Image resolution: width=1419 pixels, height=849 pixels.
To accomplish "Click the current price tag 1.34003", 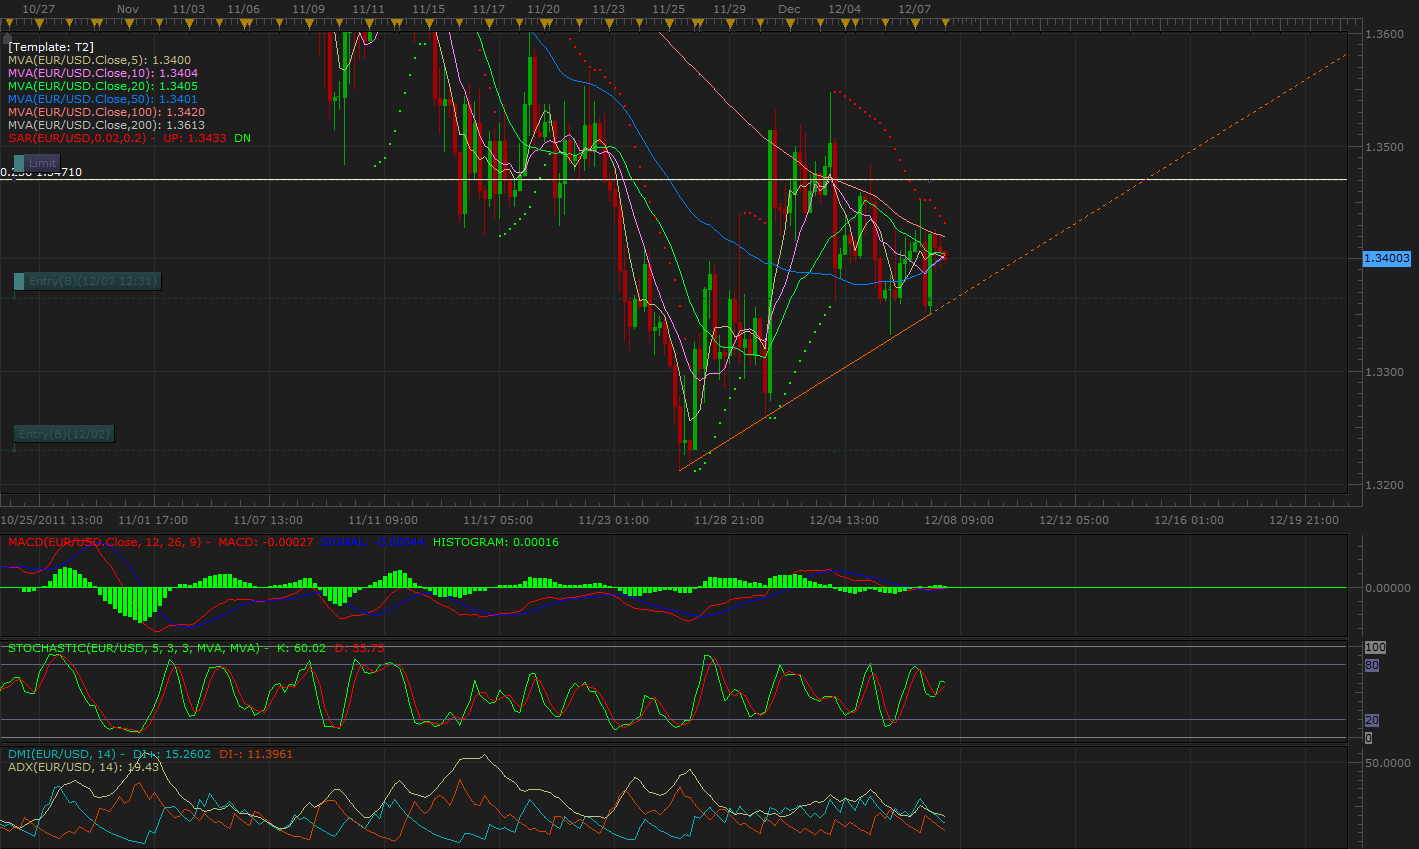I will click(x=1386, y=258).
